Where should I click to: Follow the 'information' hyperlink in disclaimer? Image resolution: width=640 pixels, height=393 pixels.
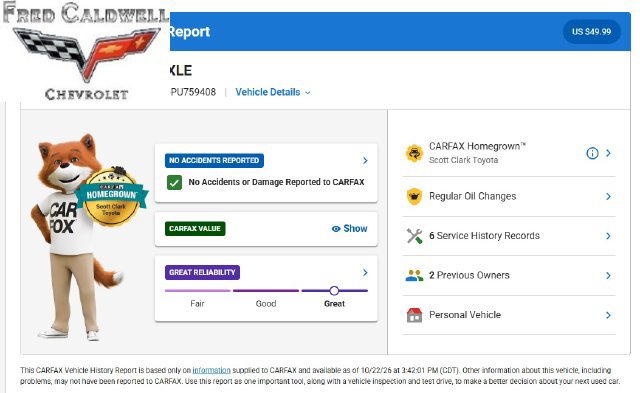click(211, 370)
